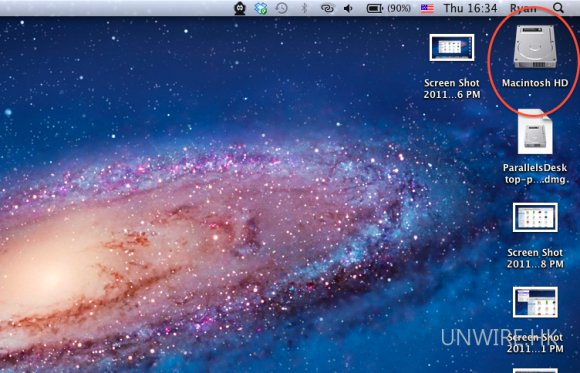Open the volume speaker menu
Viewport: 580px width, 373px height.
348,8
